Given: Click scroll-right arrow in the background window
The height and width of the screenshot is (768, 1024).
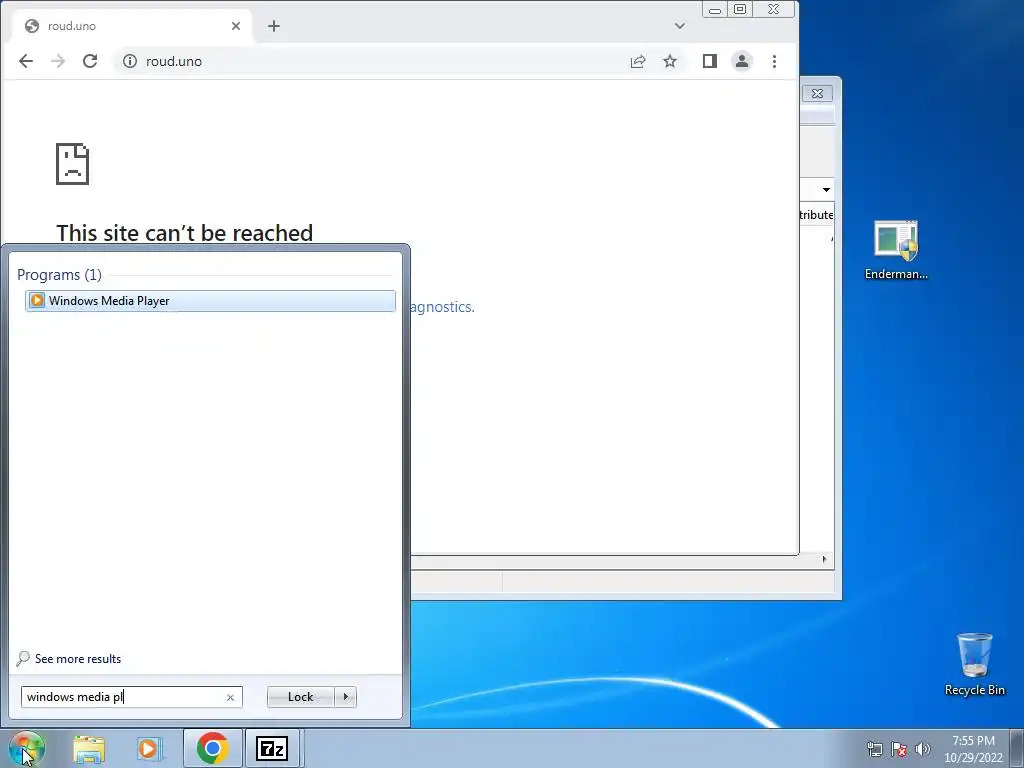Looking at the screenshot, I should click(x=824, y=559).
